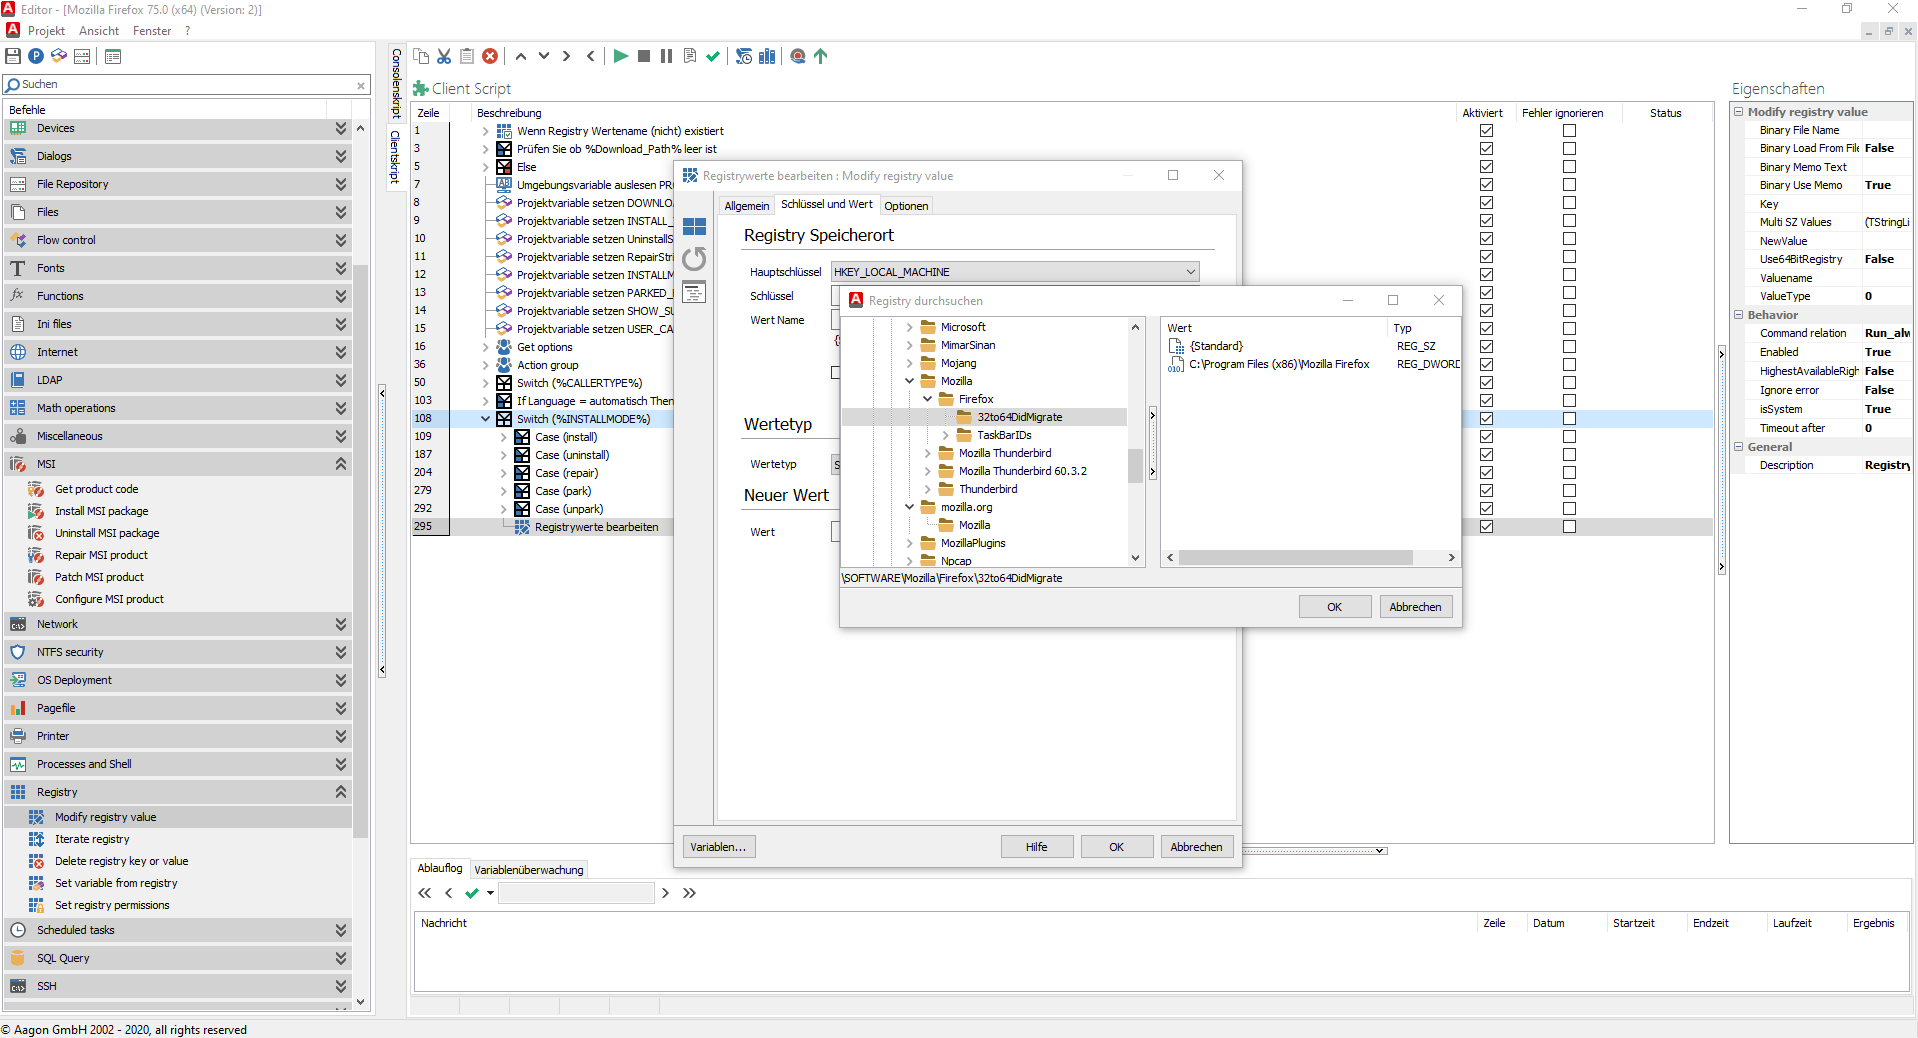Click the table view icon in top-left toolbar
Image resolution: width=1918 pixels, height=1038 pixels.
(x=113, y=56)
